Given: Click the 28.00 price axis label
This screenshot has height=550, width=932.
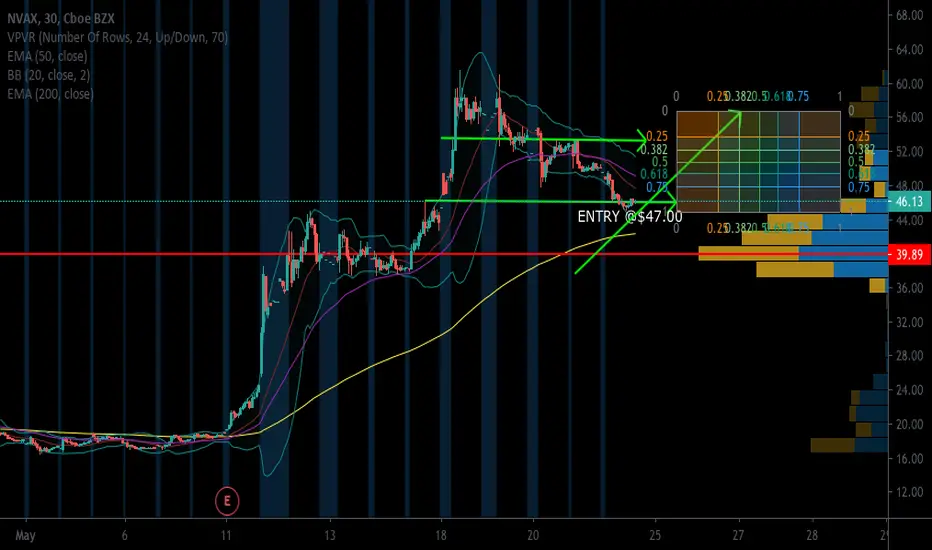Looking at the screenshot, I should click(909, 356).
